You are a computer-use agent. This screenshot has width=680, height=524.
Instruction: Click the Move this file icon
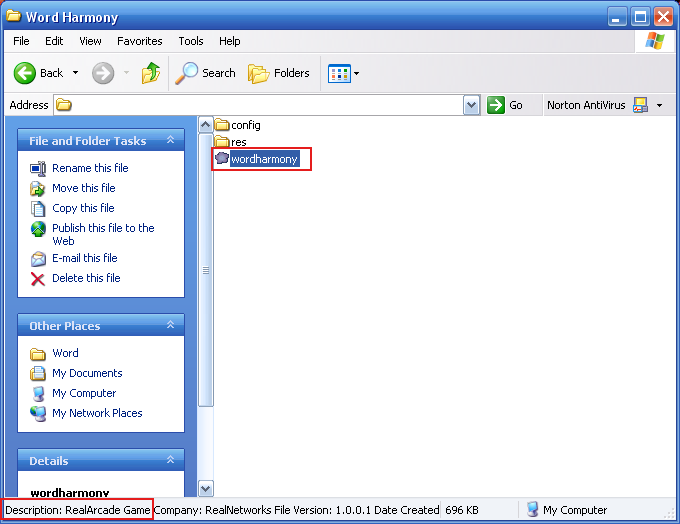(x=38, y=188)
